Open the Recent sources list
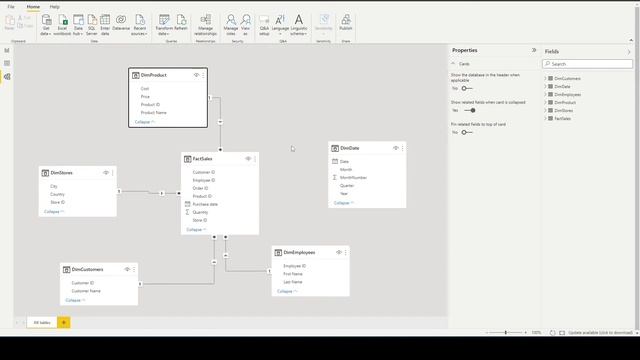This screenshot has width=640, height=360. [x=139, y=24]
